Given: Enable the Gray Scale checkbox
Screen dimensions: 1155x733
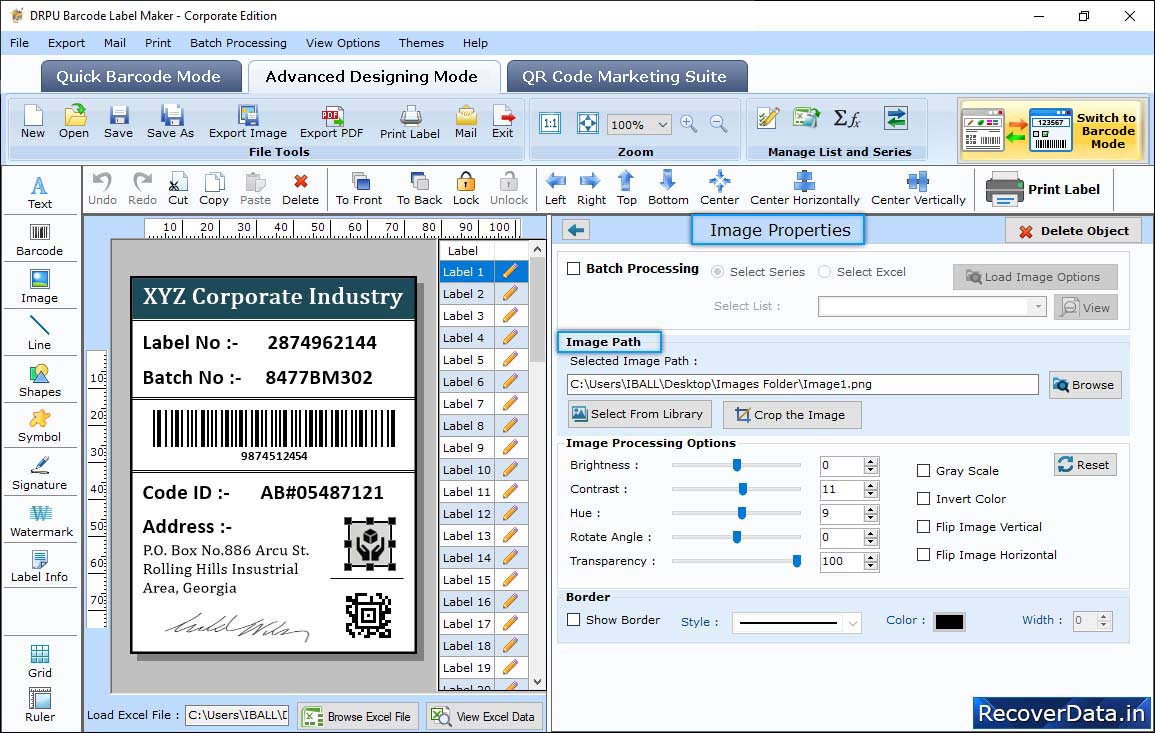Looking at the screenshot, I should pyautogui.click(x=923, y=471).
